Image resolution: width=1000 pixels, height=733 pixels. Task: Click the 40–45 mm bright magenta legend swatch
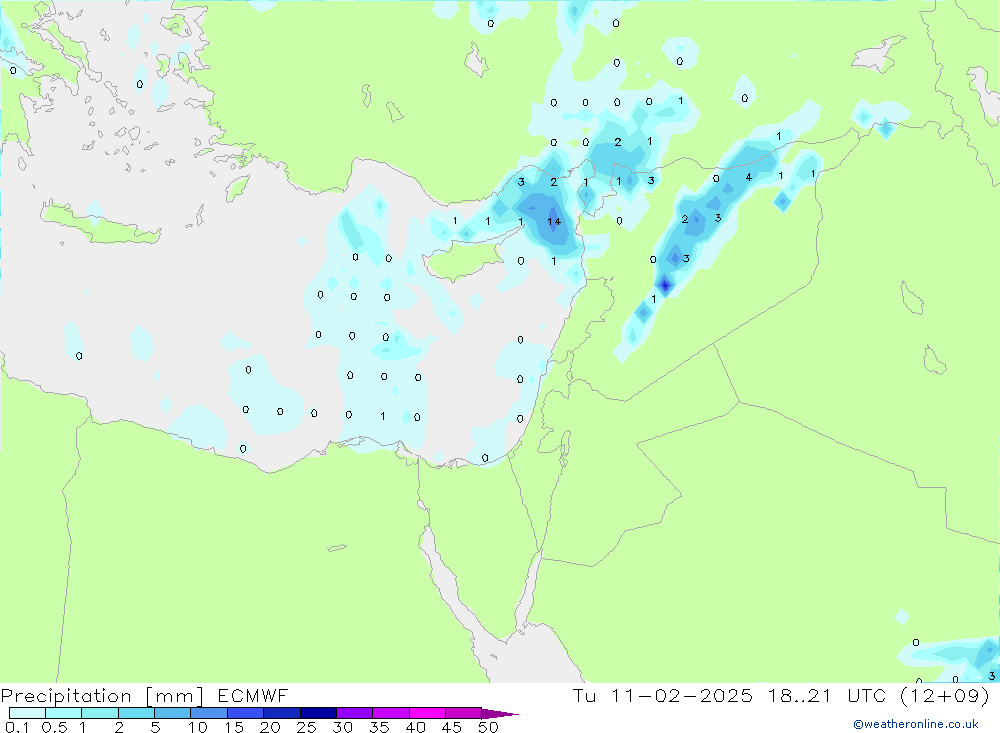click(x=427, y=713)
